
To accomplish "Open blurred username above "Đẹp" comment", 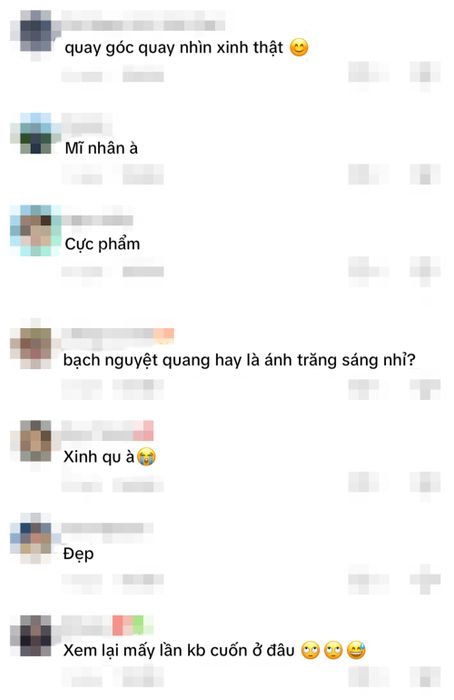I will click(x=108, y=528).
